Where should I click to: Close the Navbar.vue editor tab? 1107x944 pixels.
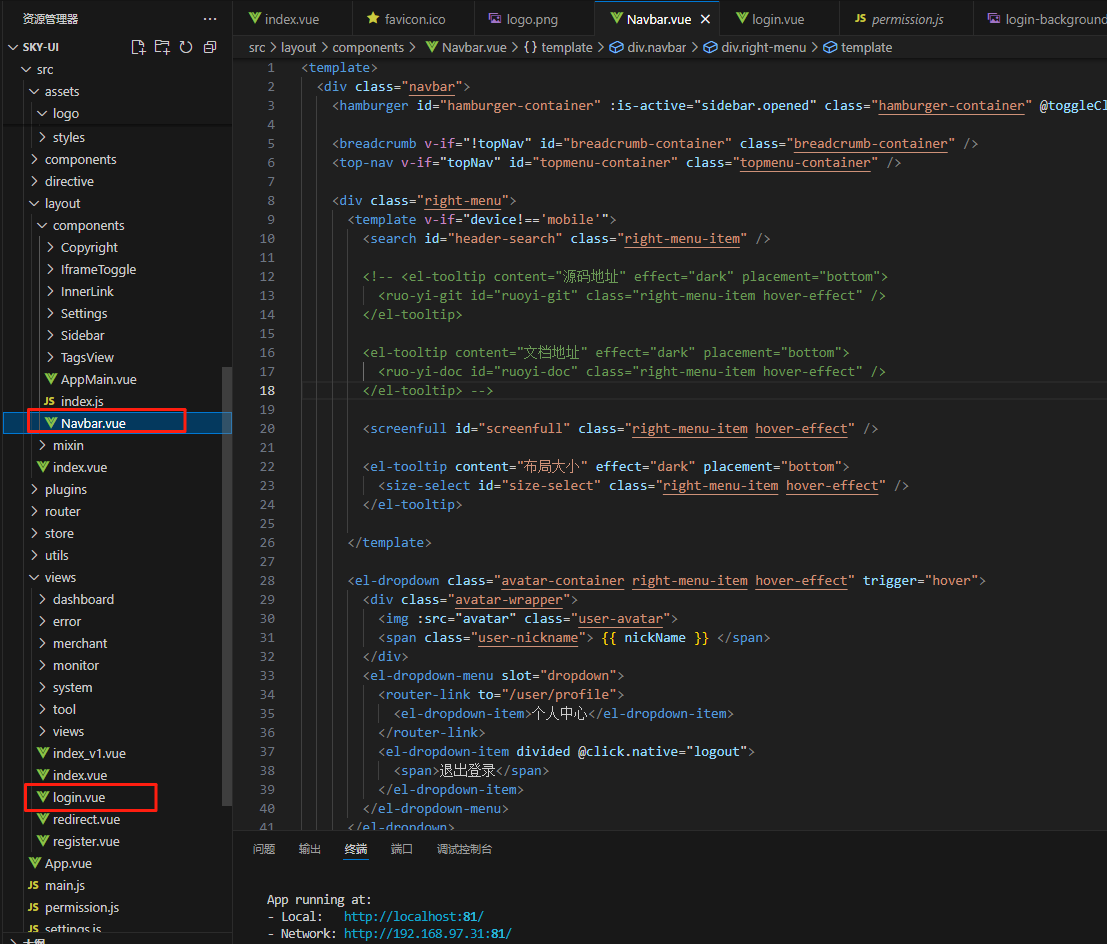[x=705, y=20]
